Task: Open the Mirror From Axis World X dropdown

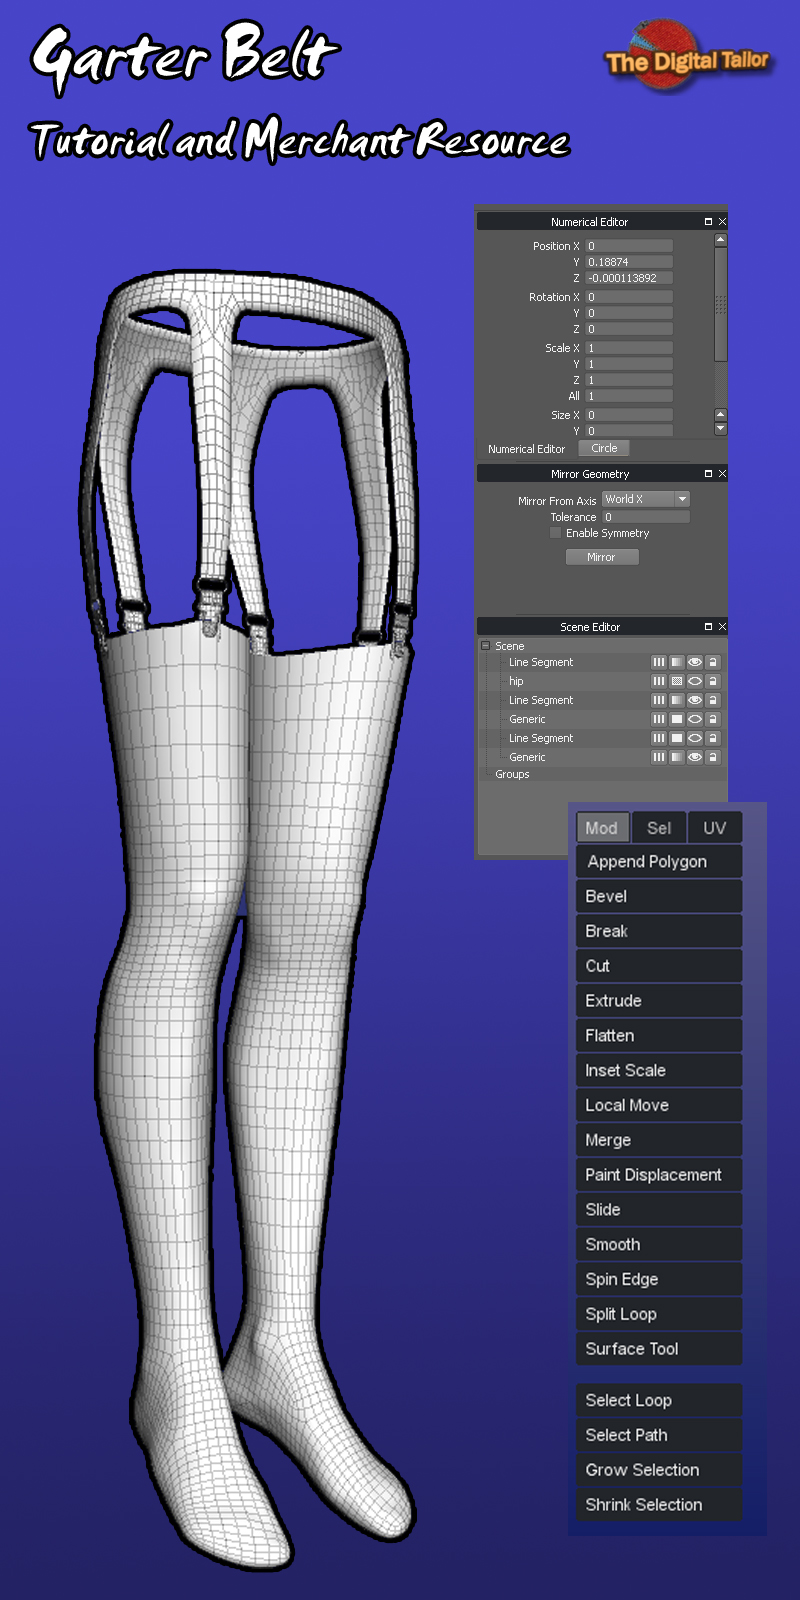Action: tap(646, 499)
